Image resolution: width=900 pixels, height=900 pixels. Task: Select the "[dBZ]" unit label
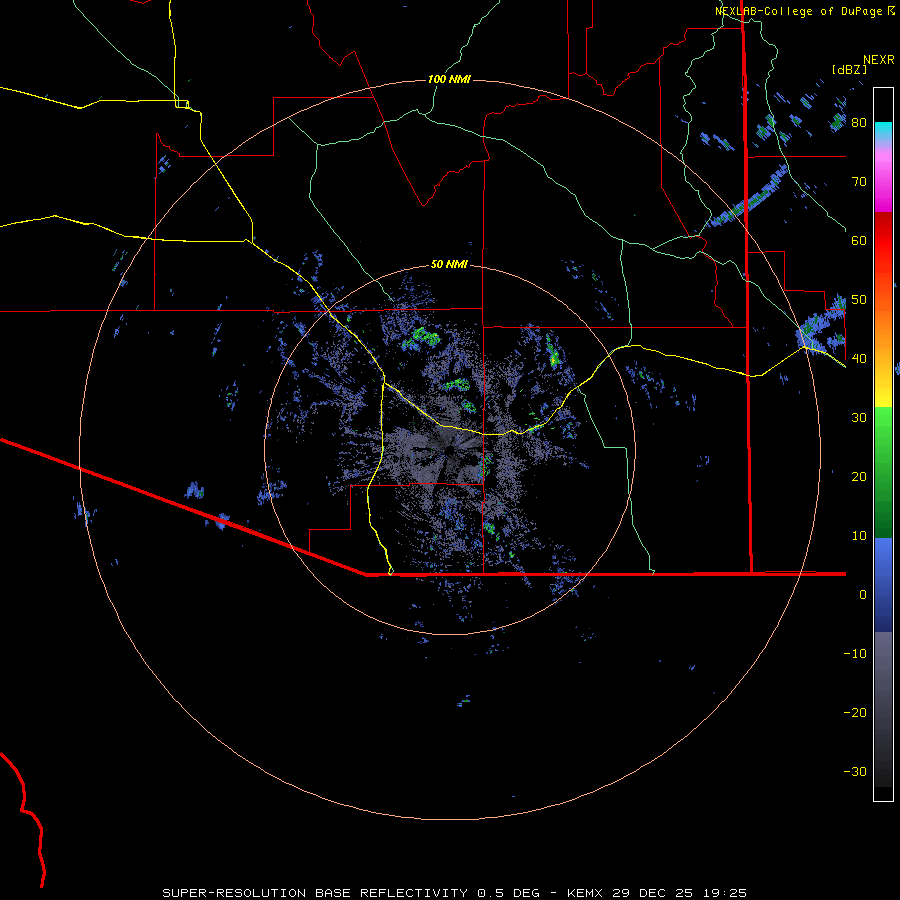(849, 69)
